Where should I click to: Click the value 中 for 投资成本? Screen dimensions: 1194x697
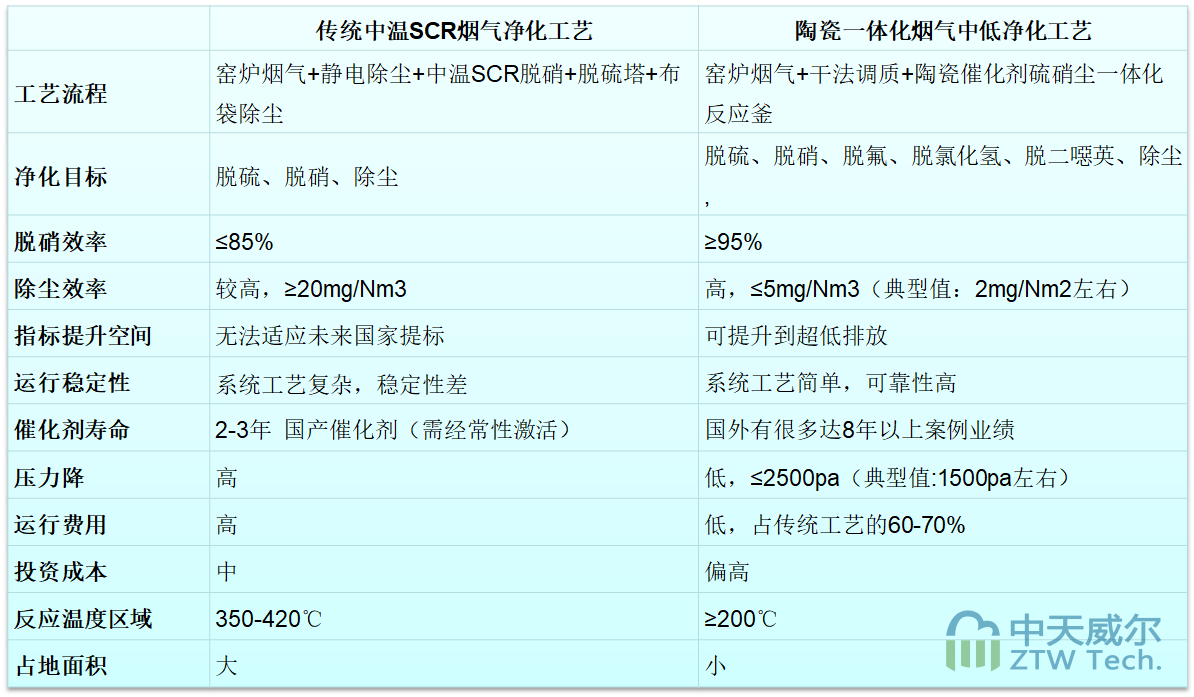(x=226, y=571)
